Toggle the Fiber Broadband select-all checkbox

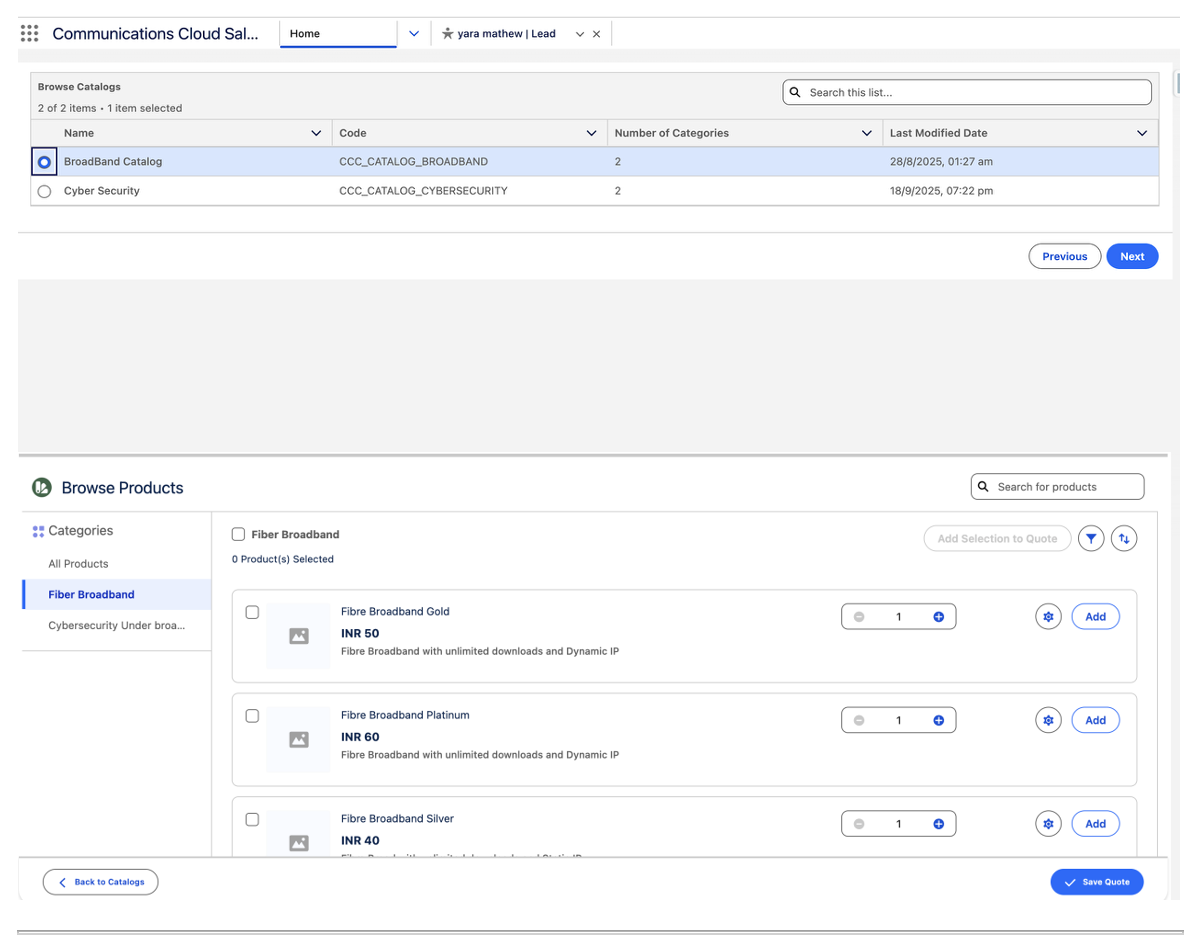[x=238, y=534]
